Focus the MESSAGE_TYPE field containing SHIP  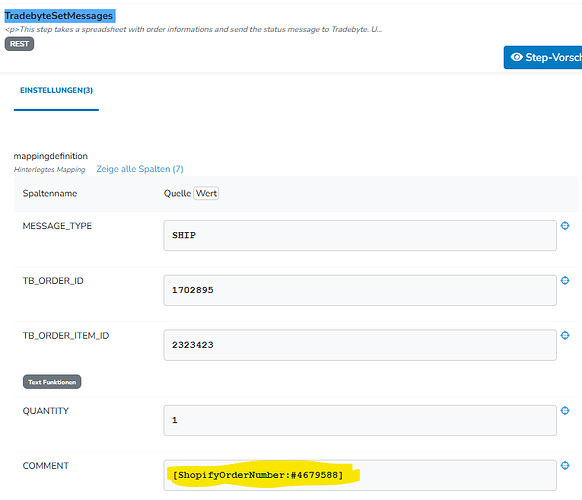click(360, 235)
